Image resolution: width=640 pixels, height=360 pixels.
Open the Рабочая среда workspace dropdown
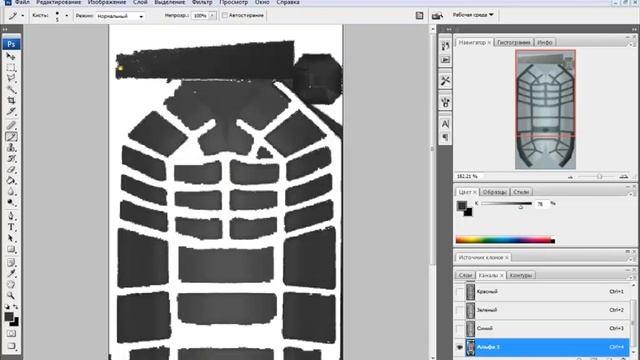pos(473,15)
